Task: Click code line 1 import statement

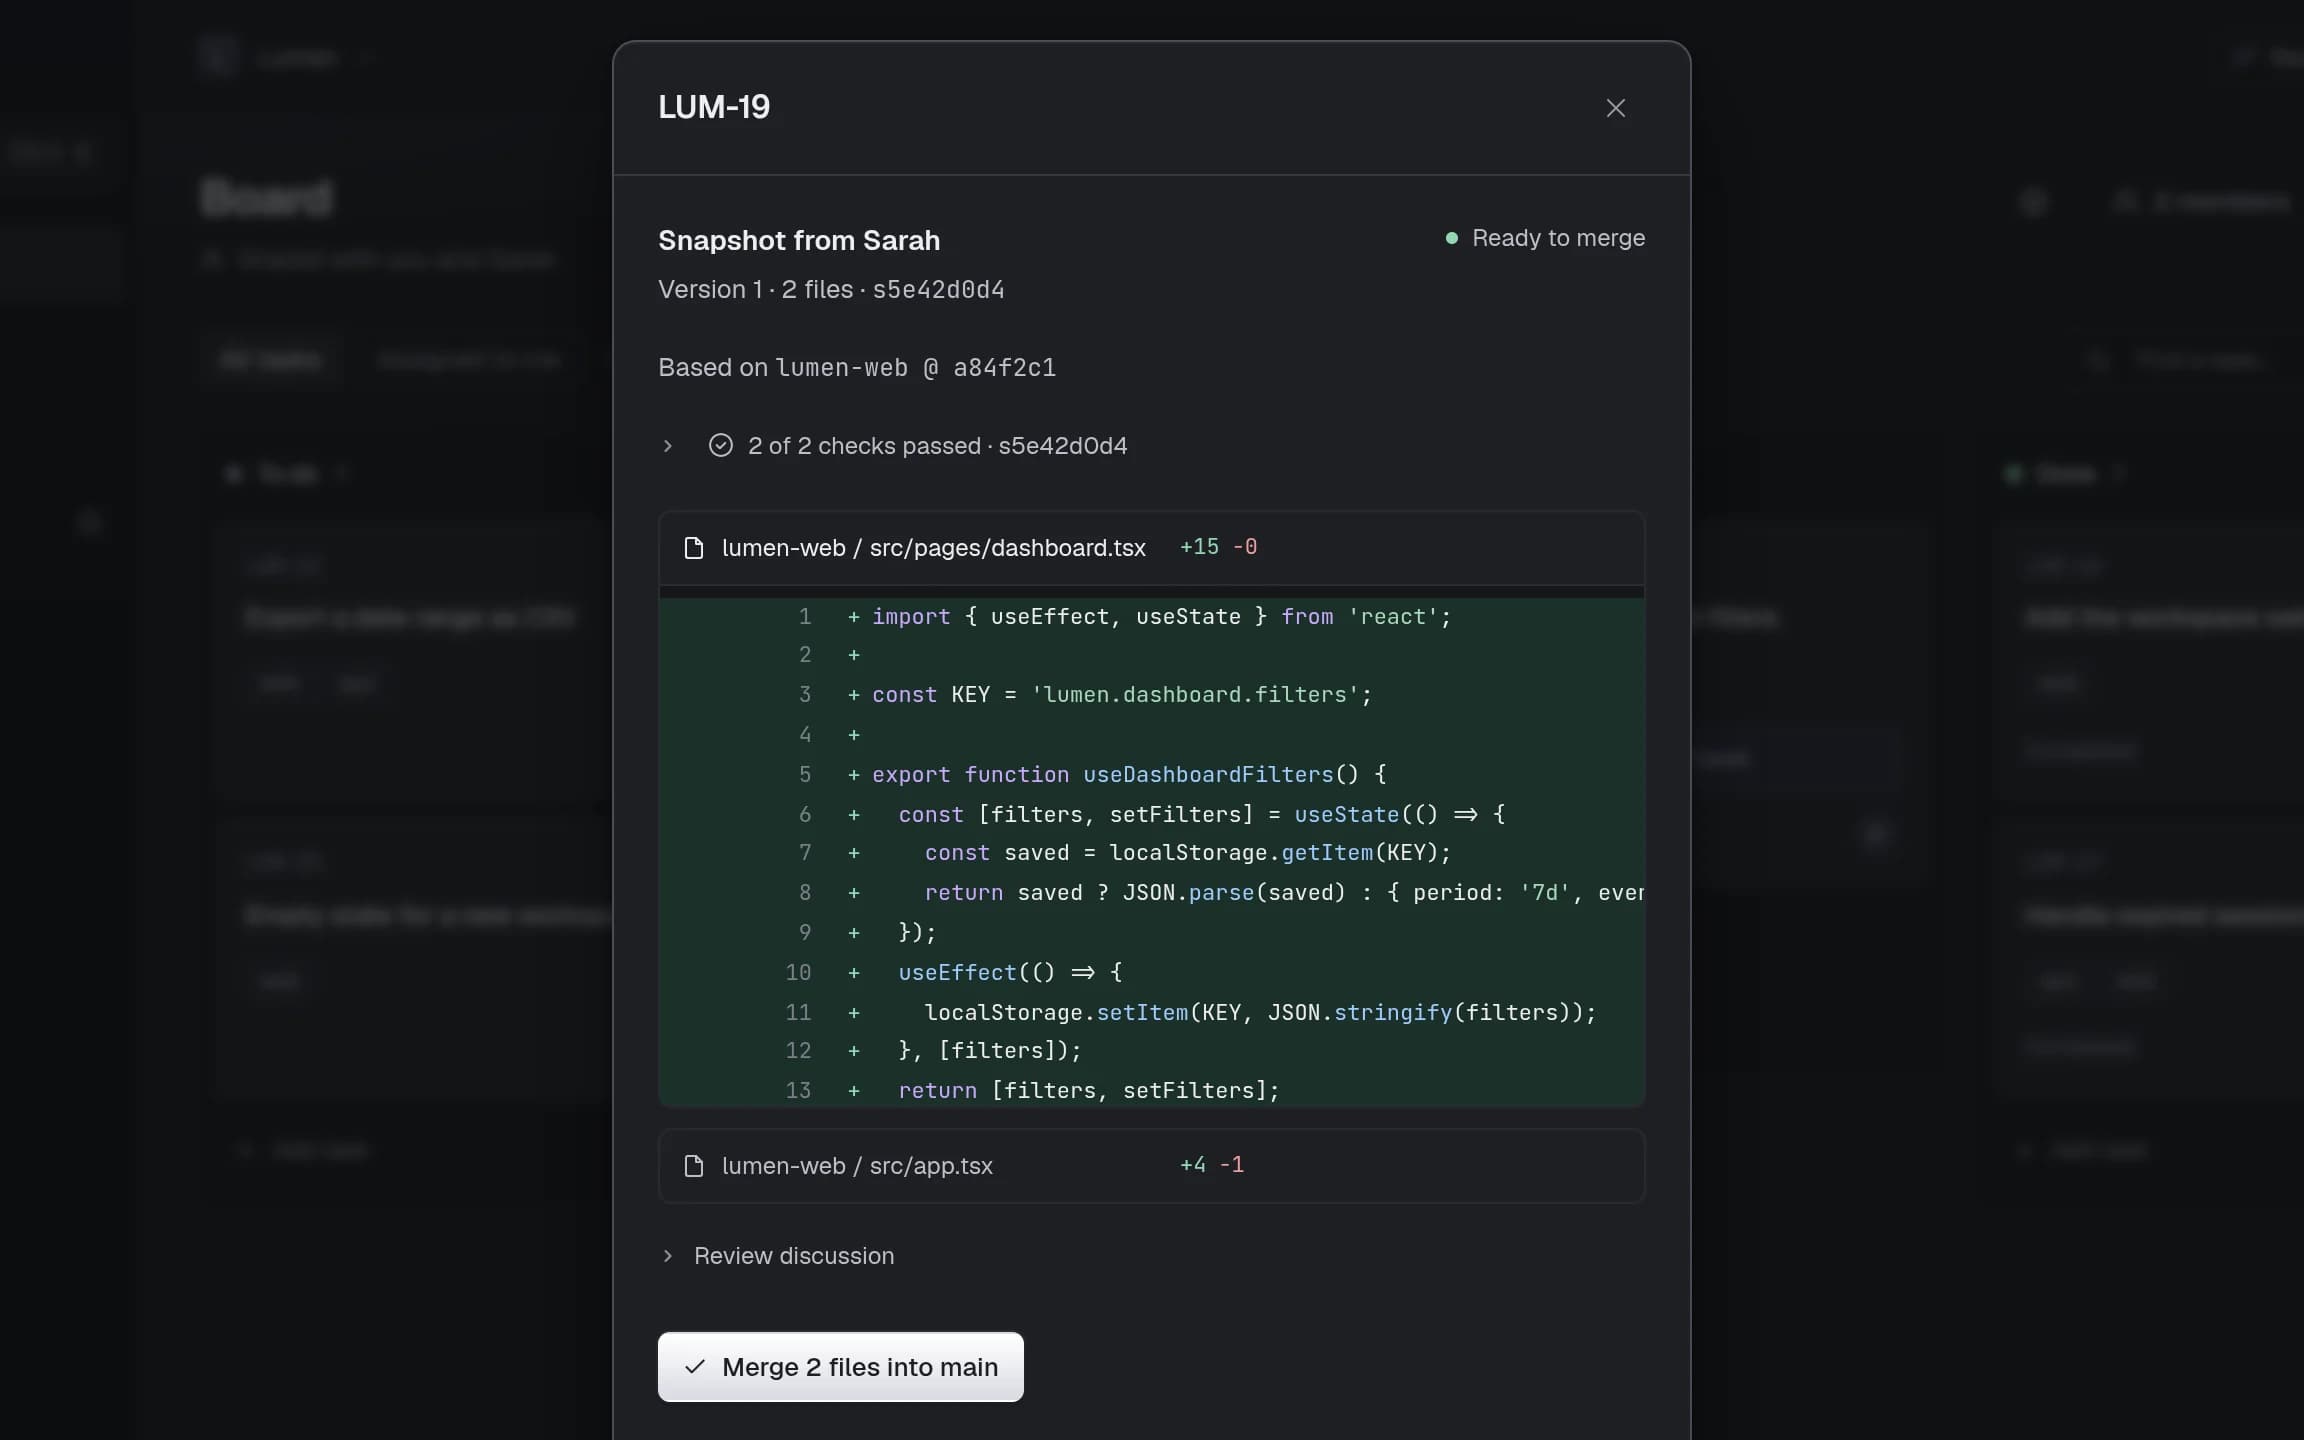Action: pos(1160,617)
